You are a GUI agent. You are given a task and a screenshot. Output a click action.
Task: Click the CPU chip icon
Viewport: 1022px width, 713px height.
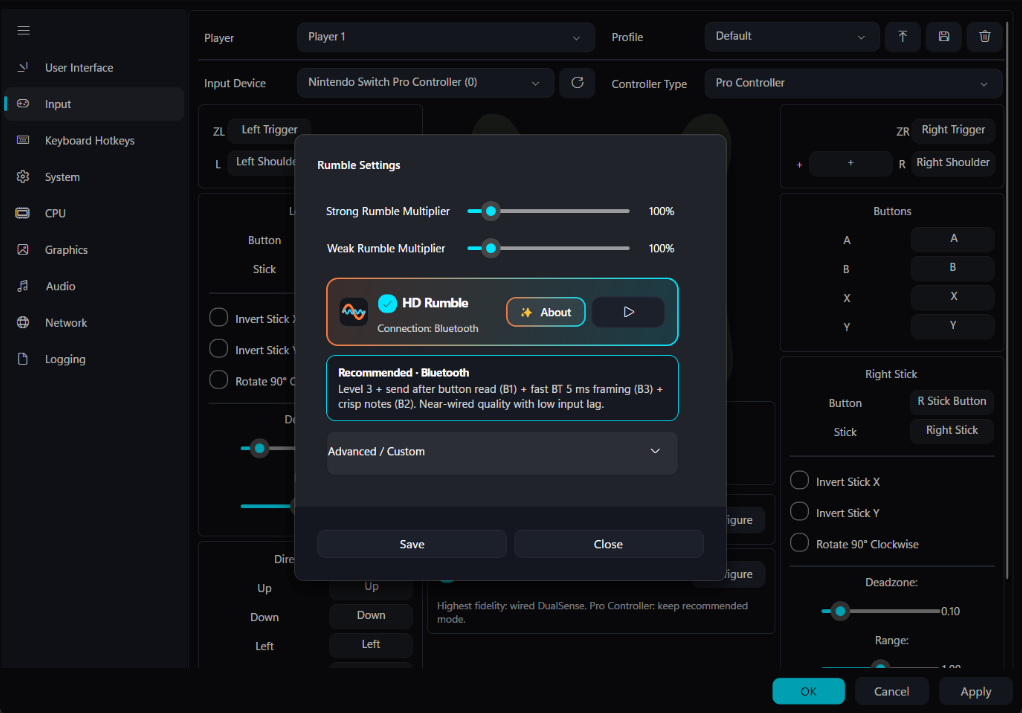[23, 213]
